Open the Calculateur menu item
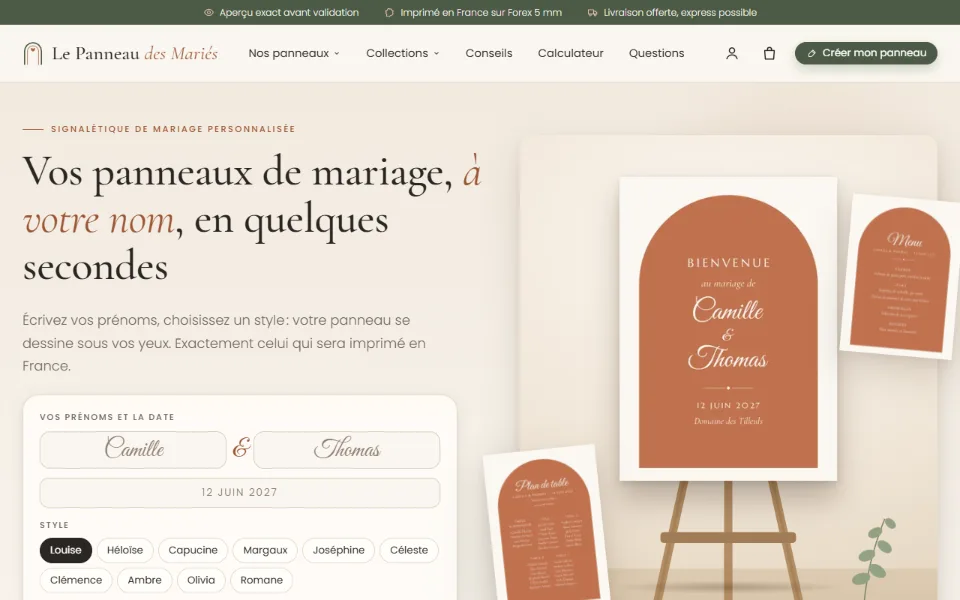Image resolution: width=960 pixels, height=600 pixels. tap(571, 53)
